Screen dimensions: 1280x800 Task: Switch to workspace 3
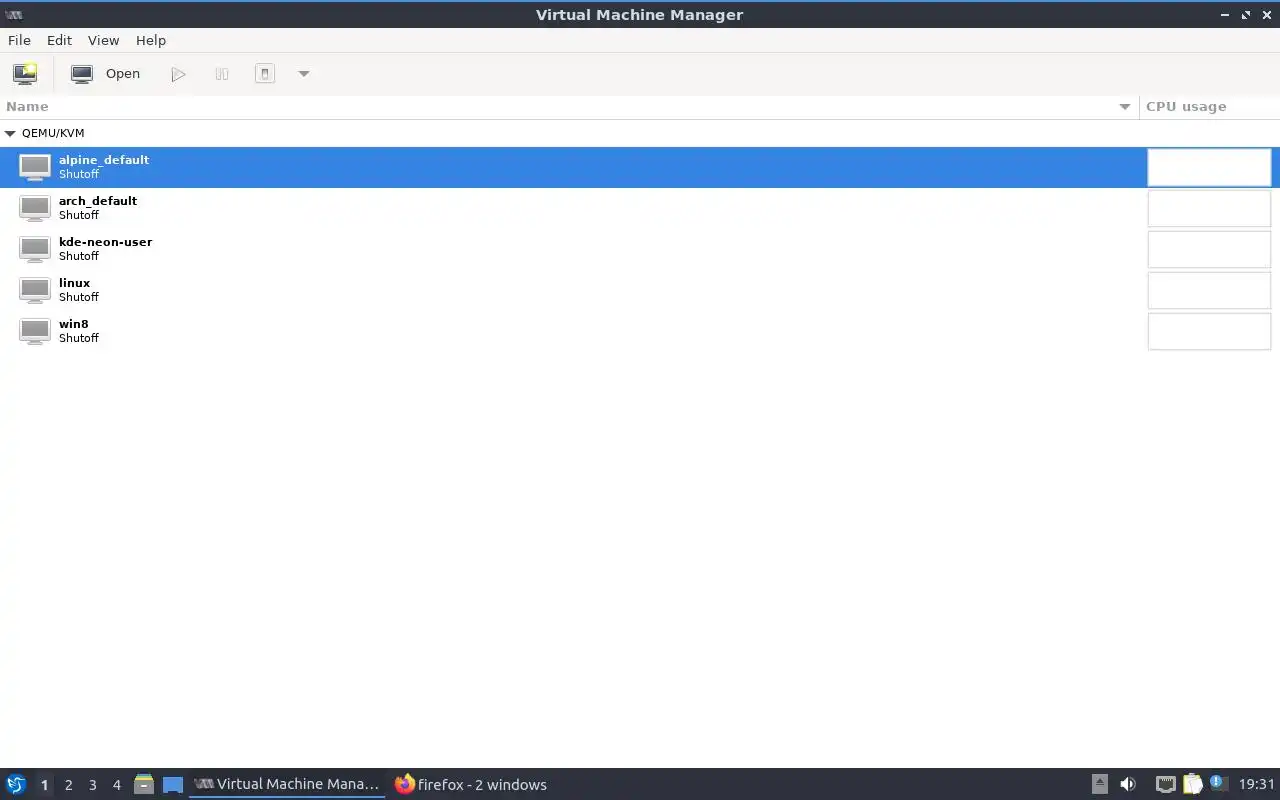pyautogui.click(x=92, y=785)
